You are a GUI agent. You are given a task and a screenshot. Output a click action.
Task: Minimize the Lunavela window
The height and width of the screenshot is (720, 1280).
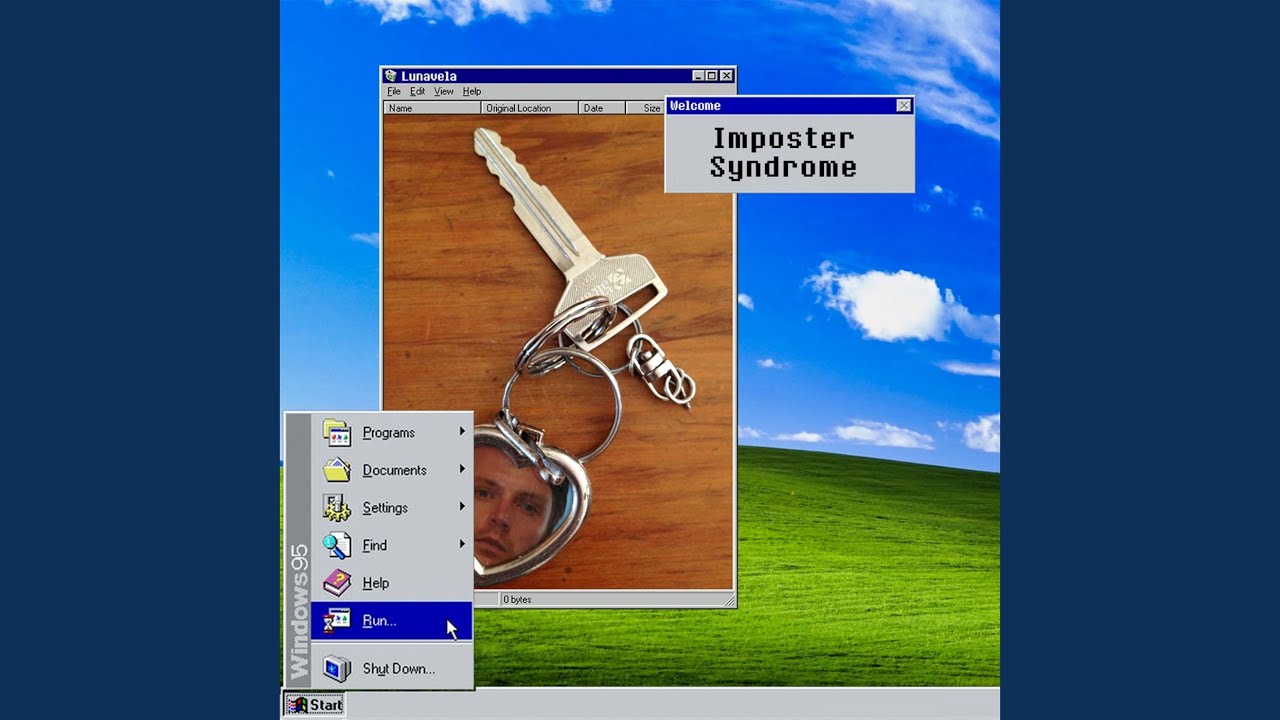coord(698,76)
